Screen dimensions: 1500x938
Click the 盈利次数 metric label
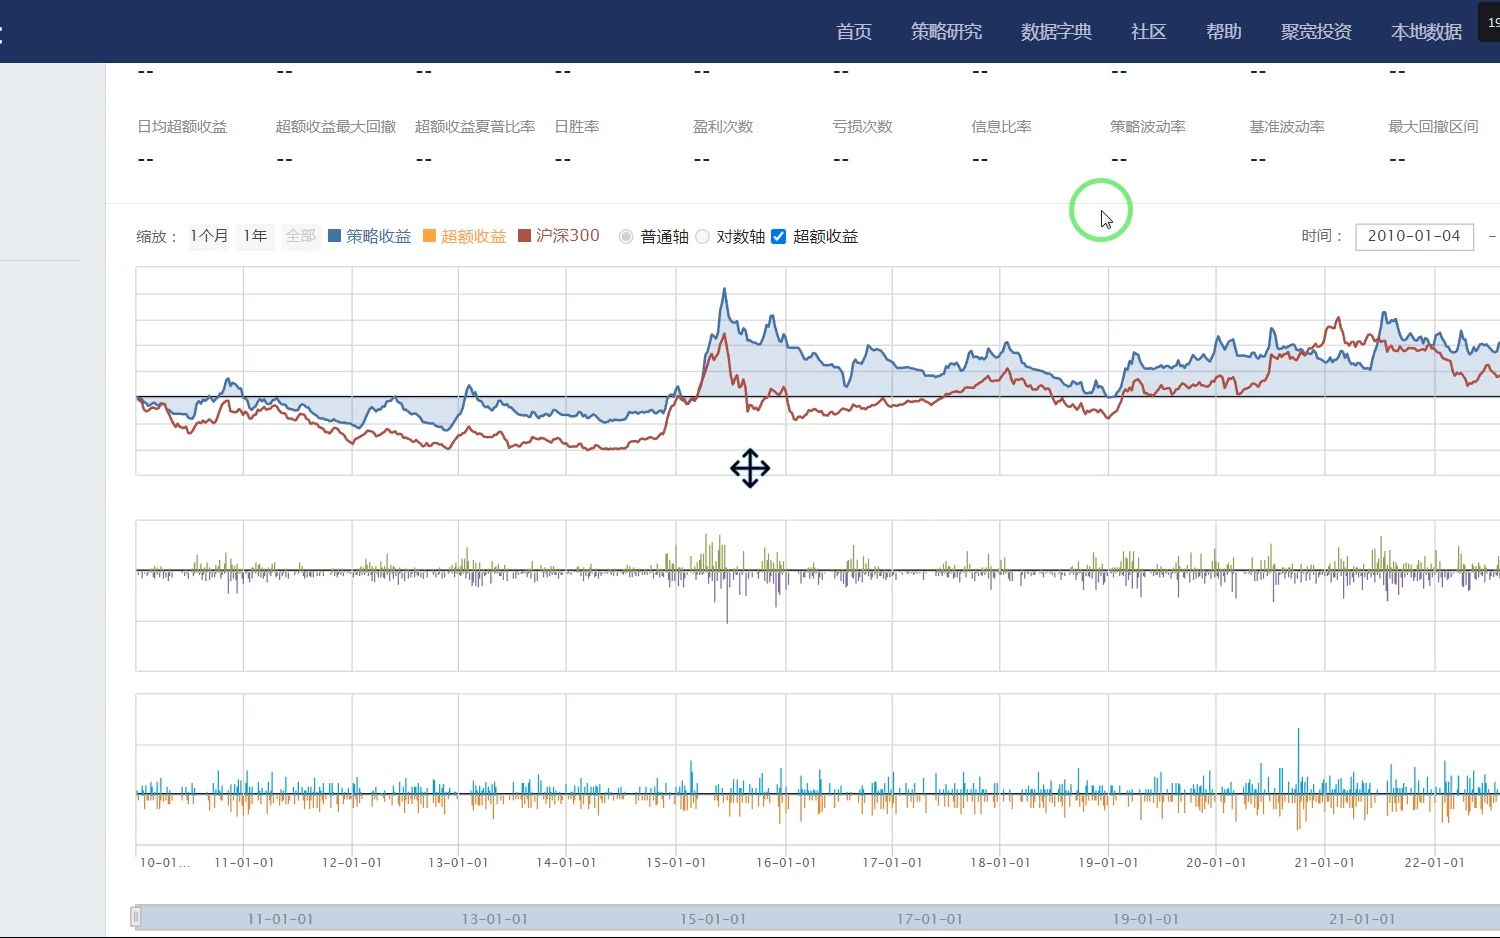pyautogui.click(x=723, y=127)
